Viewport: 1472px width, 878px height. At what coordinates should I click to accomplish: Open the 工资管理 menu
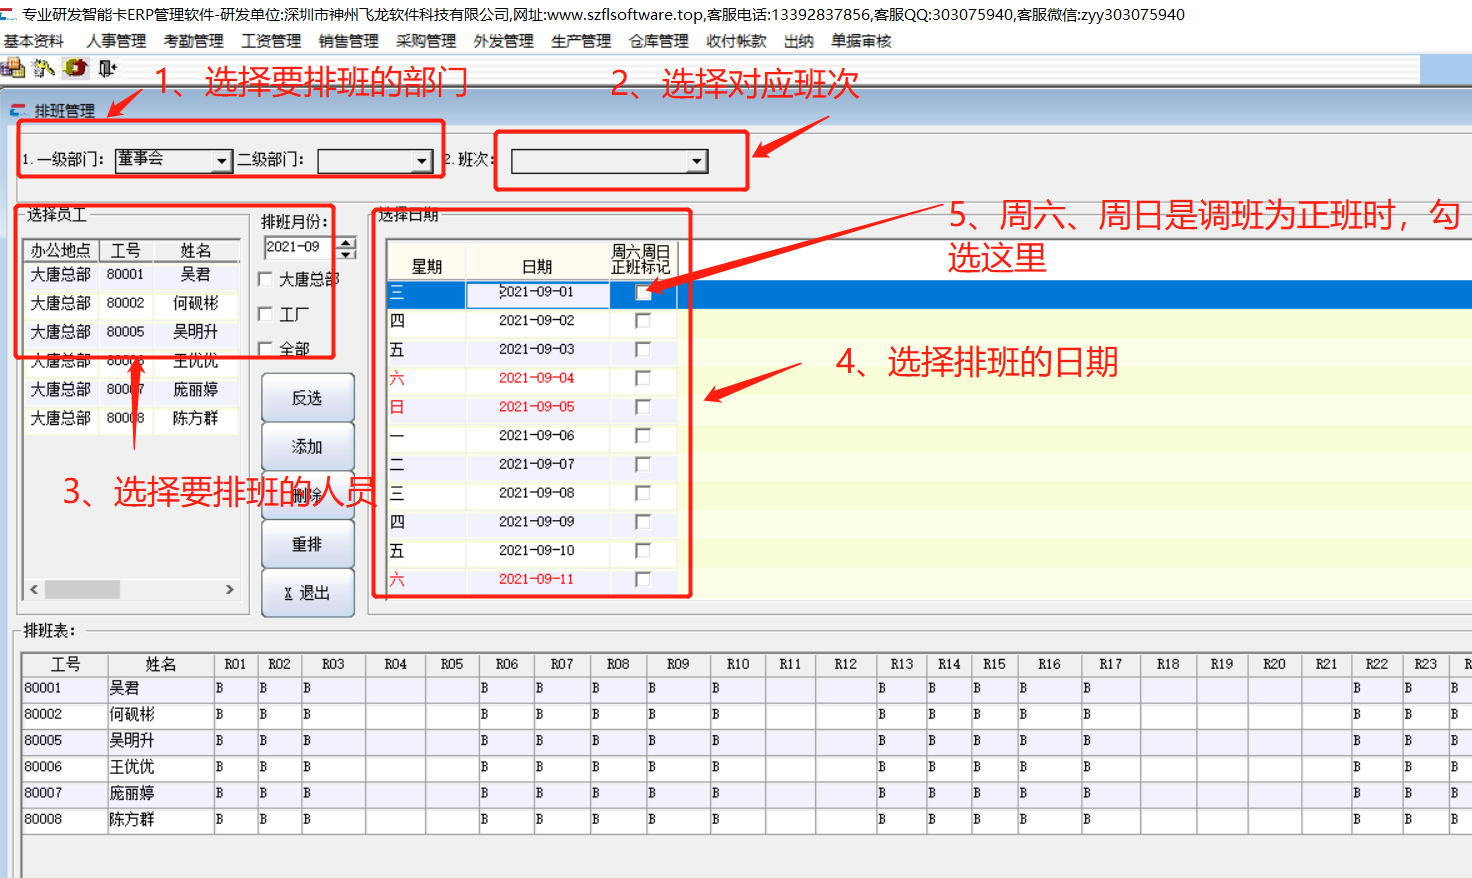click(x=271, y=41)
